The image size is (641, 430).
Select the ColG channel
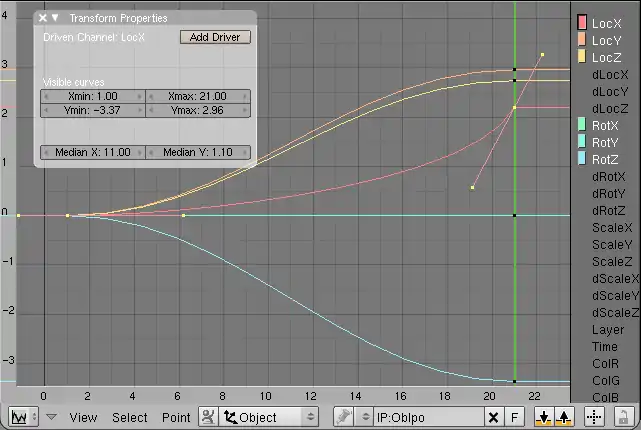tap(606, 381)
